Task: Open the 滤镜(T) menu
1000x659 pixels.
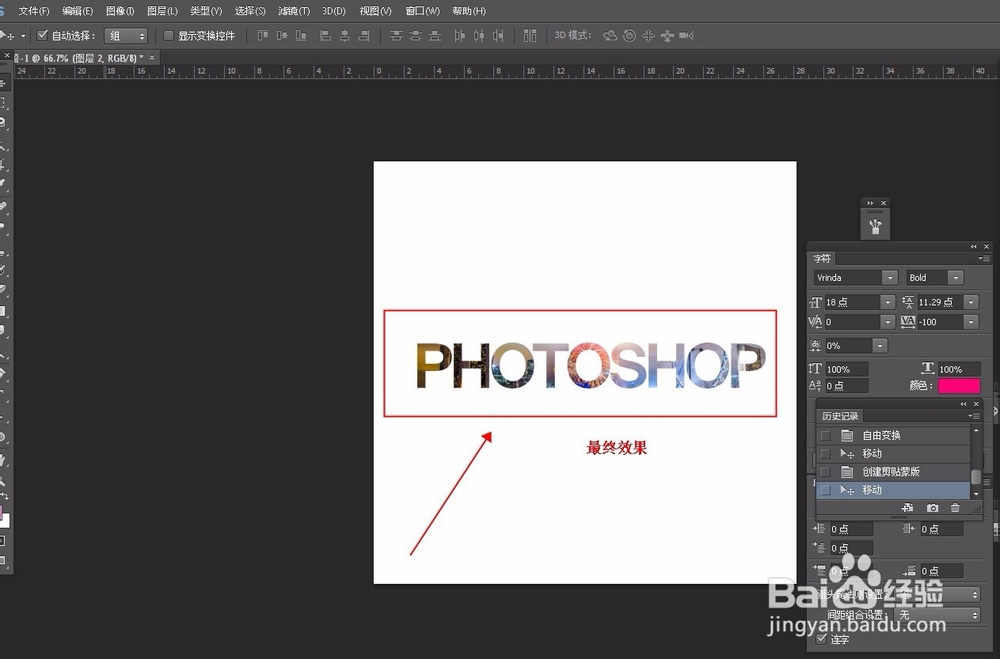Action: click(x=294, y=11)
